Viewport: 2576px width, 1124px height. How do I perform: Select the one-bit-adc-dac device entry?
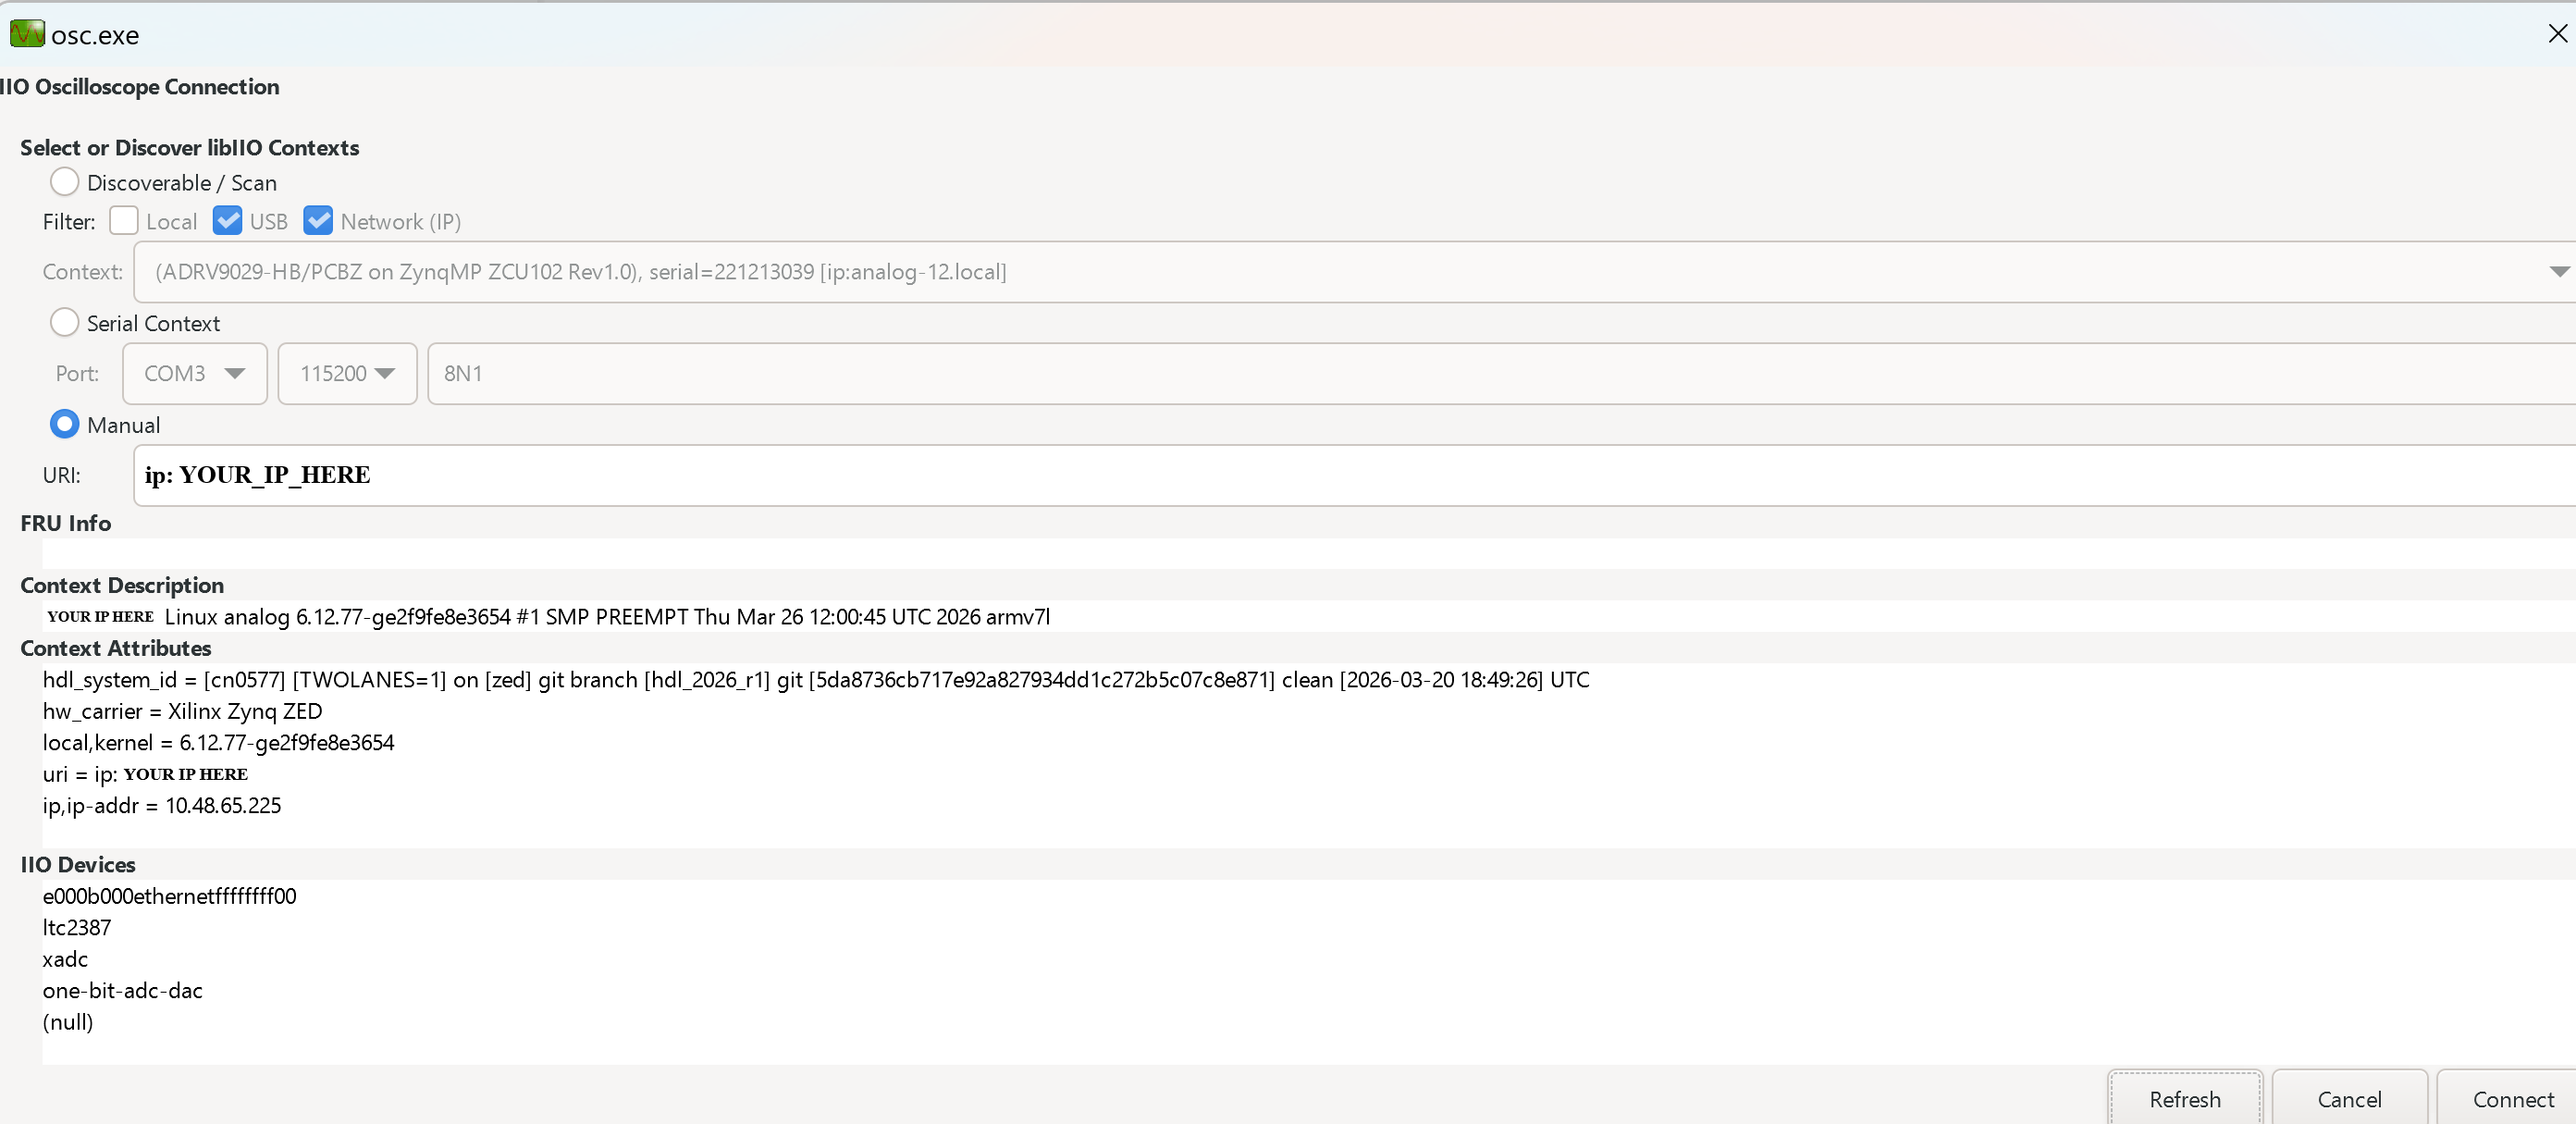[122, 990]
